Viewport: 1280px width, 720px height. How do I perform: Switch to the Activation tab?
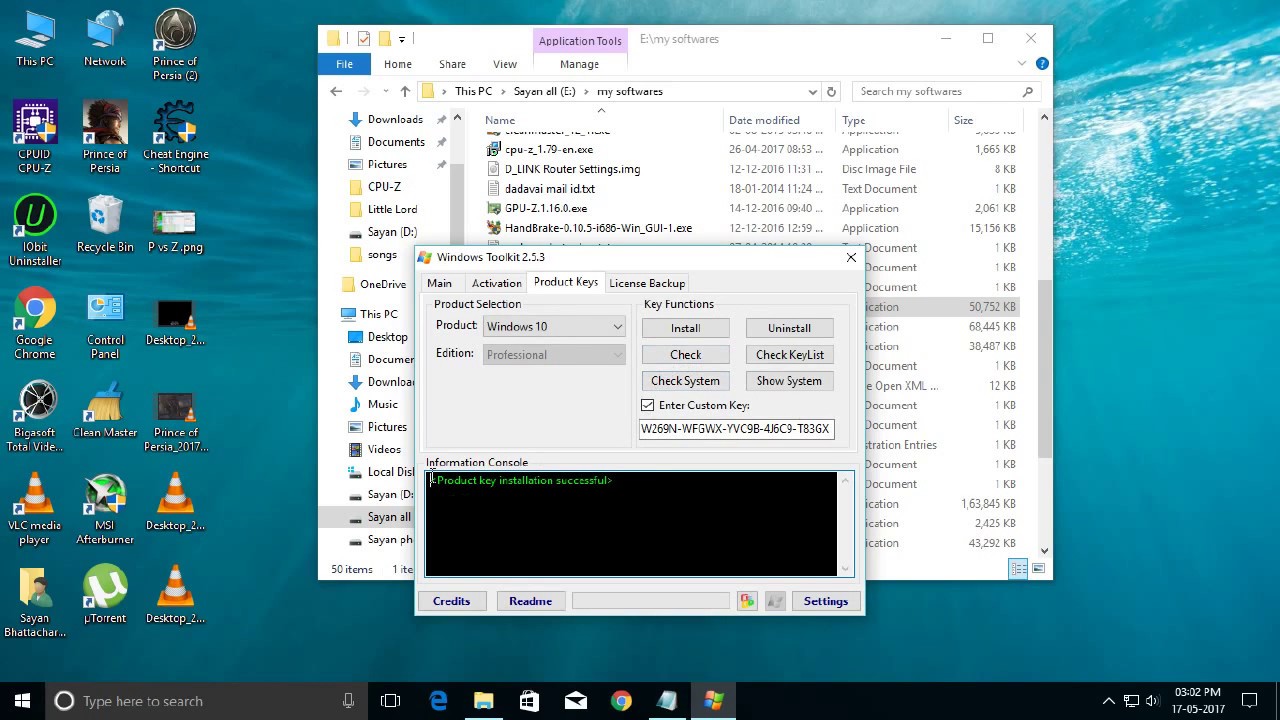pyautogui.click(x=496, y=283)
